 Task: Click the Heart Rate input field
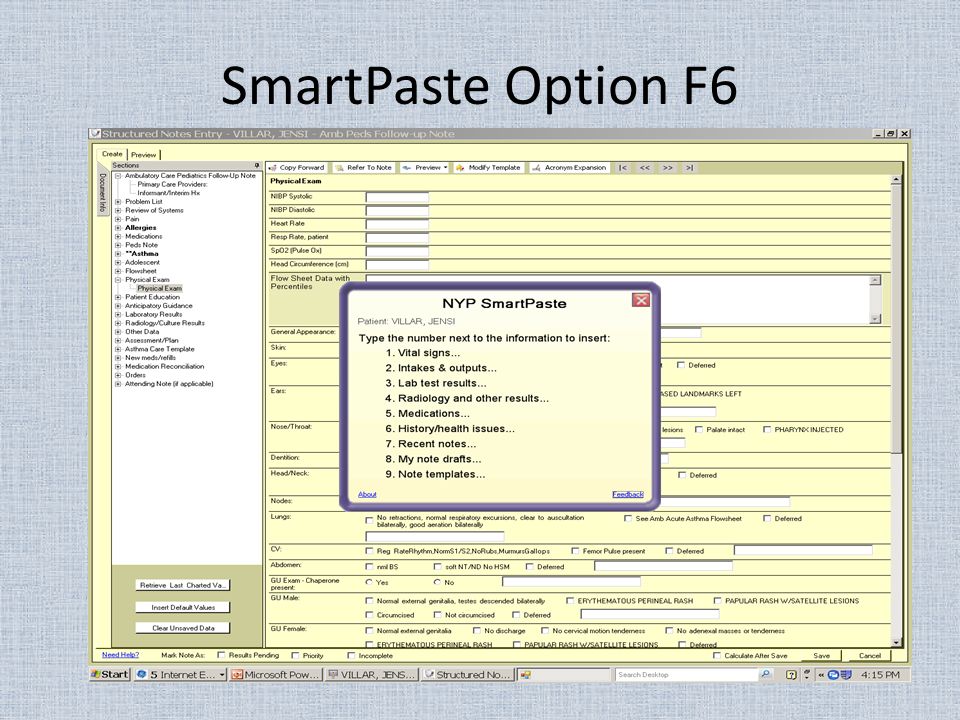point(397,224)
